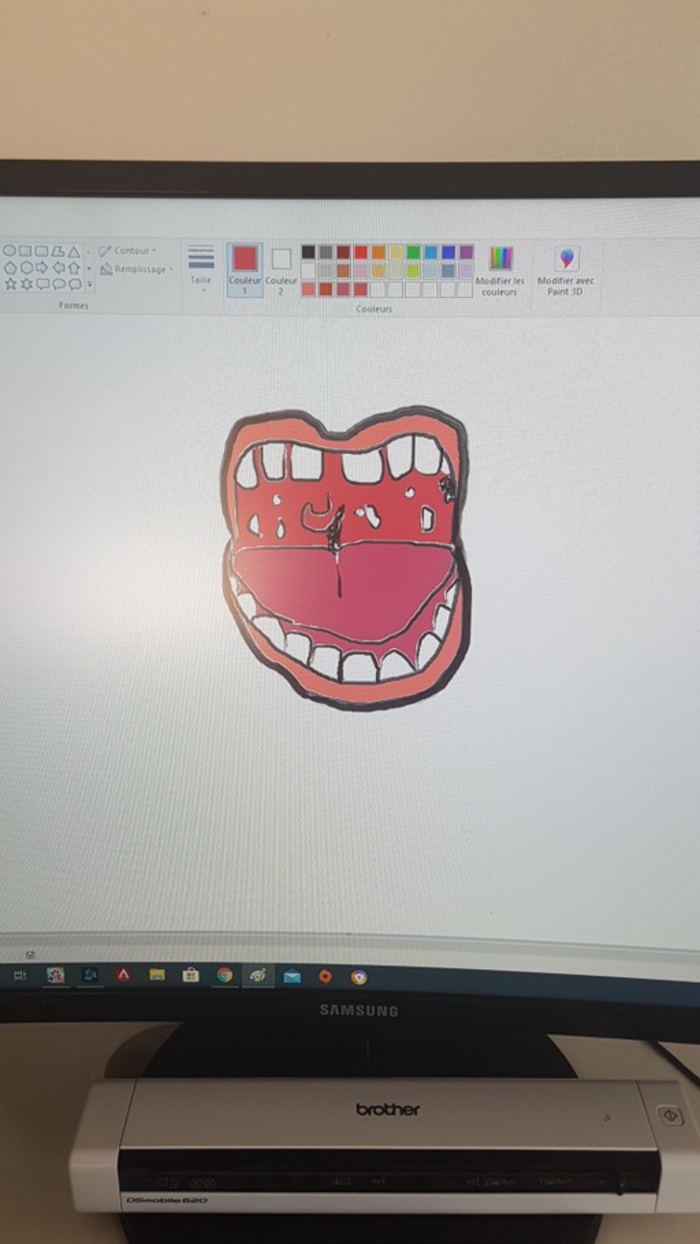
Task: Pick the green color swatch
Action: [x=413, y=252]
